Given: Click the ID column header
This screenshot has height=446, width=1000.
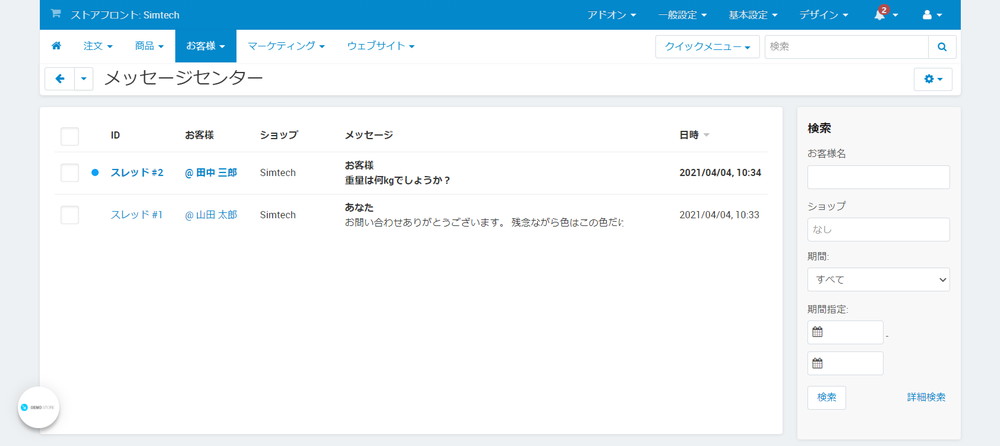Looking at the screenshot, I should [115, 135].
